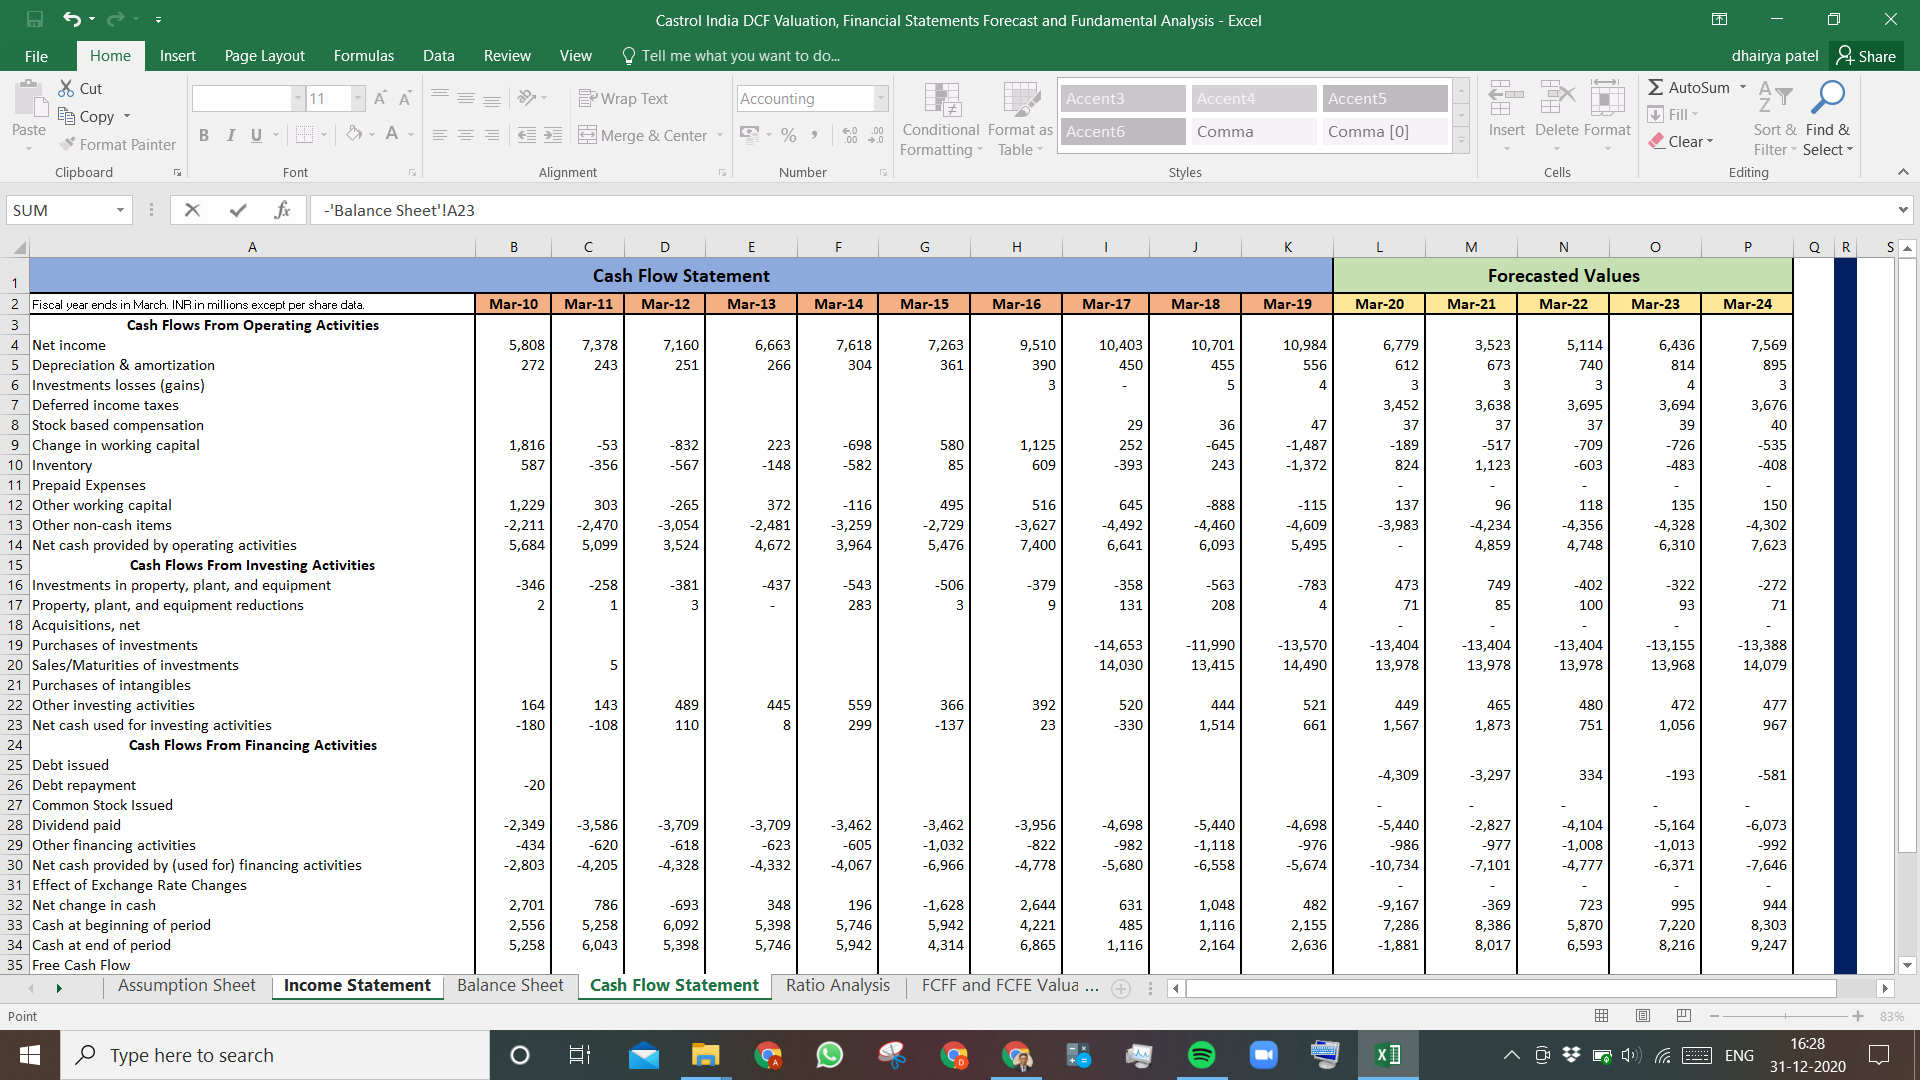Toggle center horizontal alignment
This screenshot has width=1920, height=1080.
click(x=466, y=135)
